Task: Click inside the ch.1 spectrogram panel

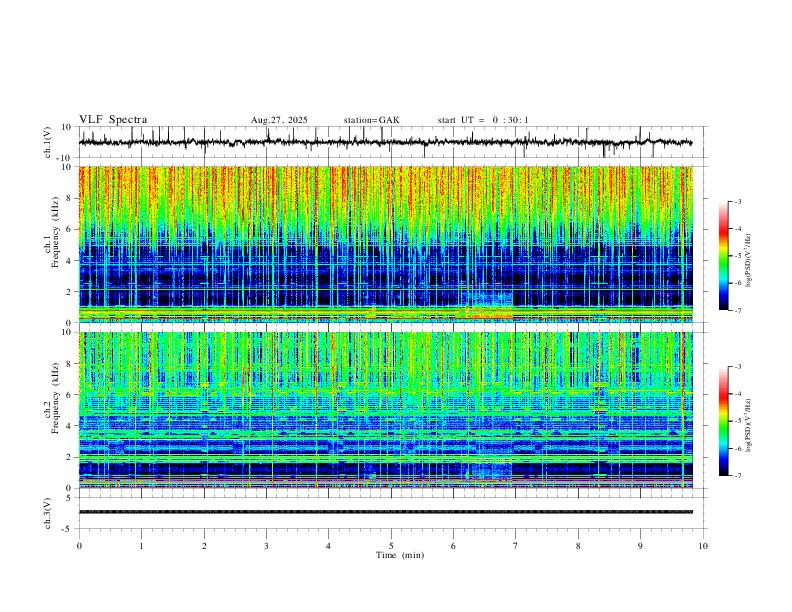Action: pyautogui.click(x=385, y=244)
